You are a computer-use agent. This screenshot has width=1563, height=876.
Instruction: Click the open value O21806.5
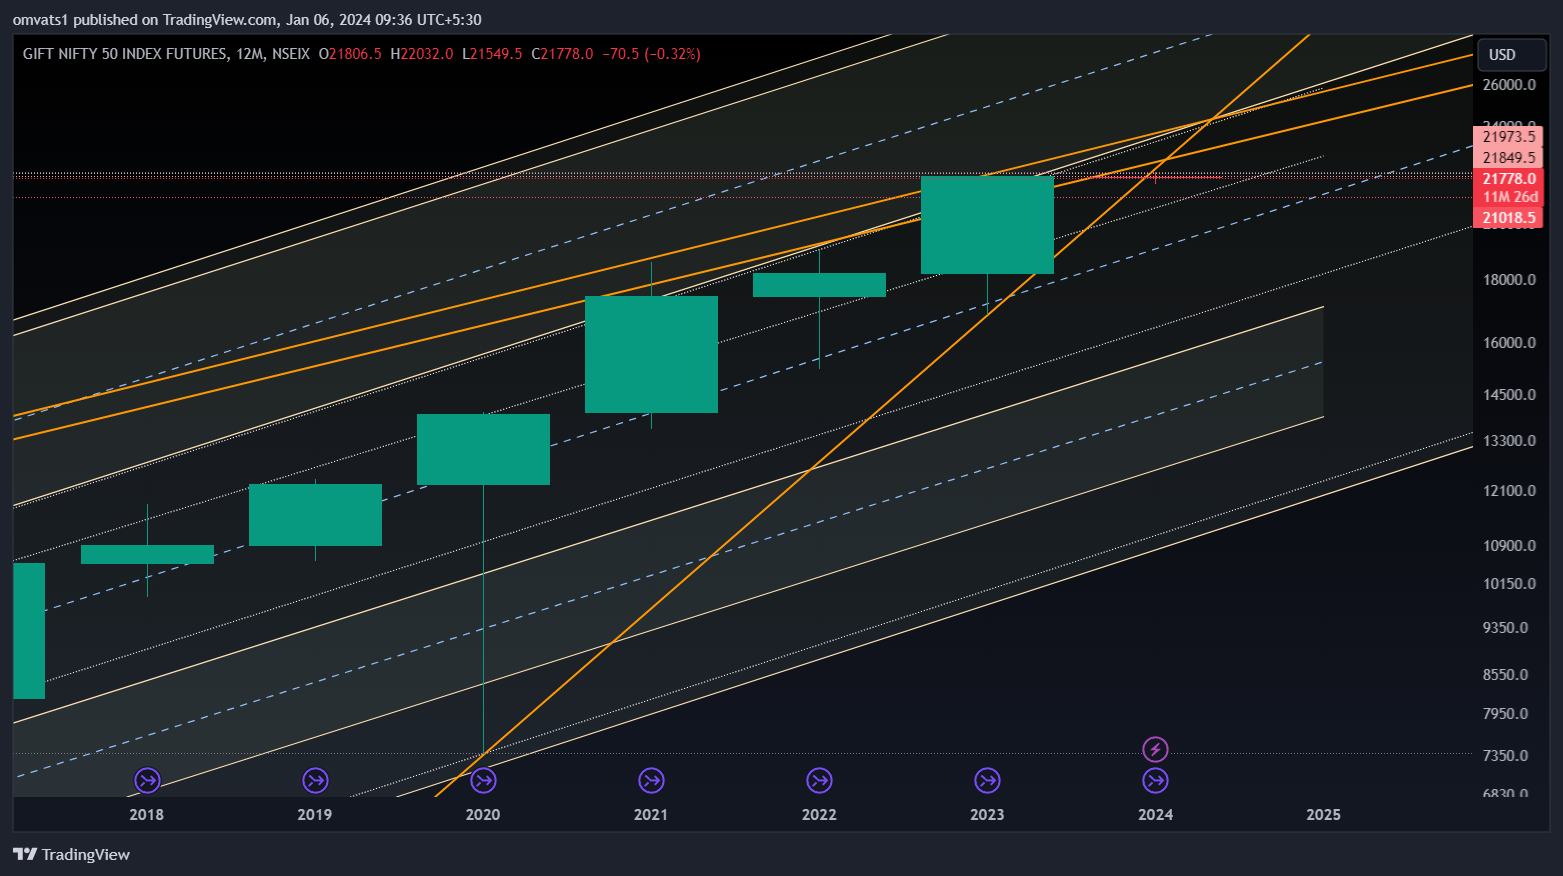pyautogui.click(x=350, y=54)
